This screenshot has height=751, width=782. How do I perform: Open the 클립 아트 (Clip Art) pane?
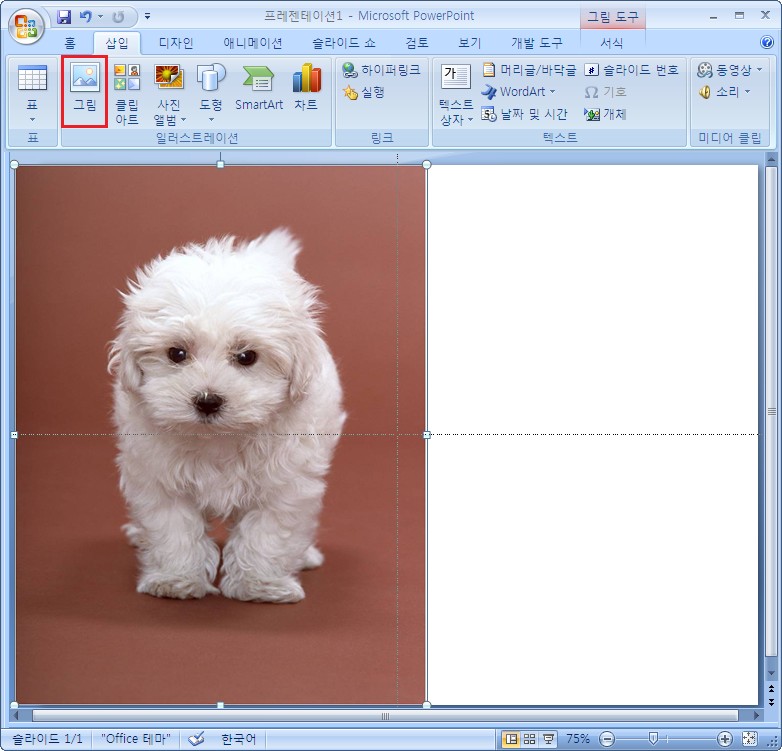[127, 94]
